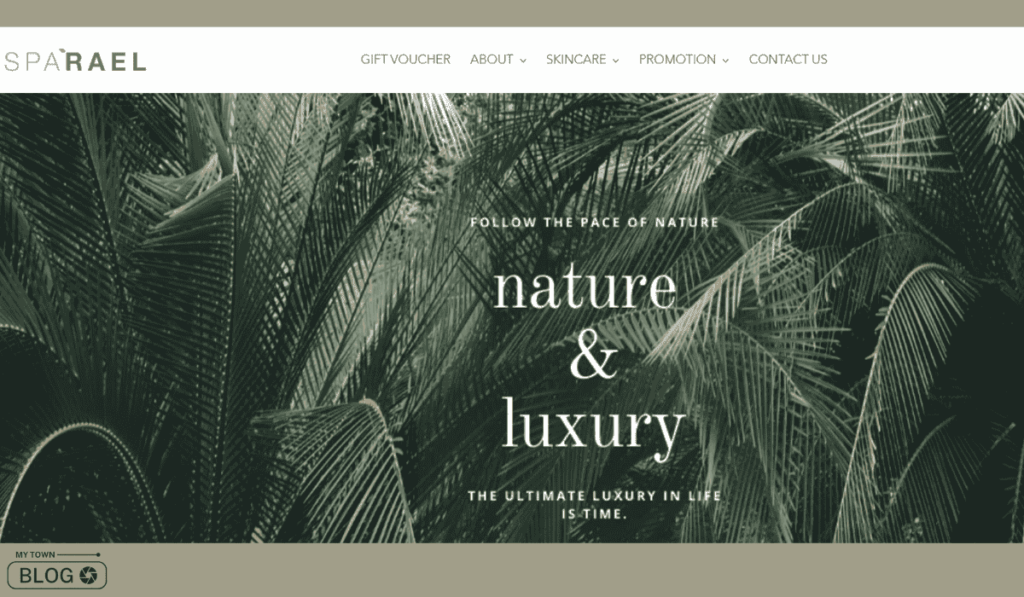The height and width of the screenshot is (597, 1024).
Task: Click the ULTIMATE LUXURY IN LIFE caption
Action: (x=594, y=504)
